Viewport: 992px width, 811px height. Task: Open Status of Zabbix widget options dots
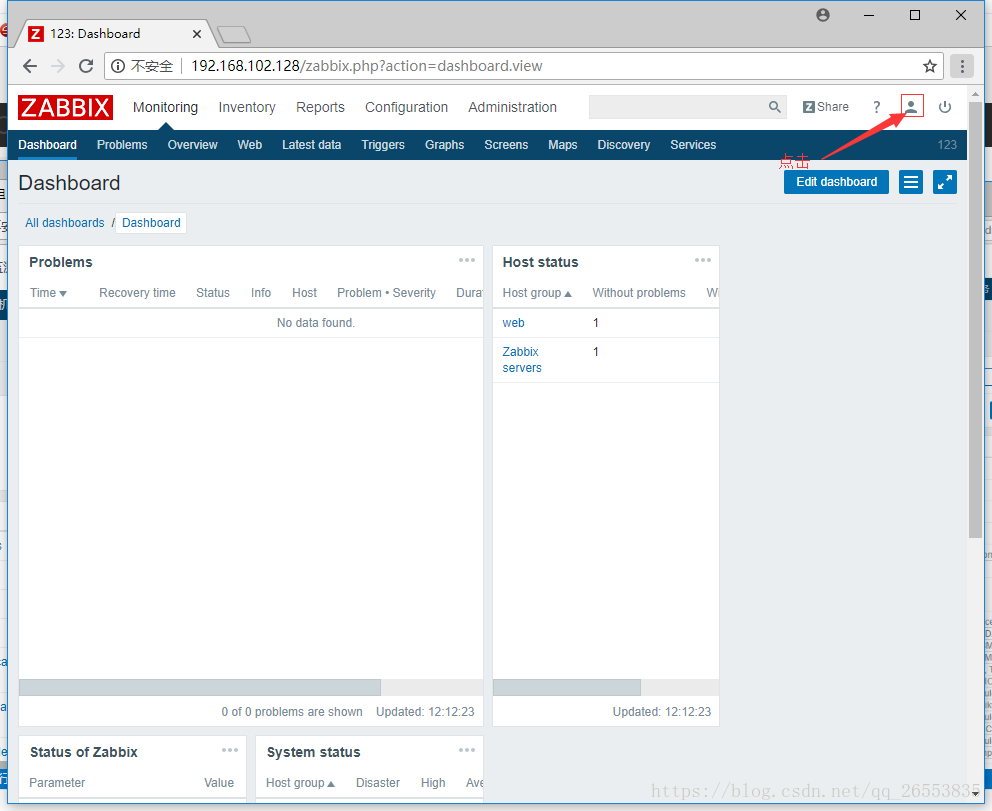pos(230,750)
